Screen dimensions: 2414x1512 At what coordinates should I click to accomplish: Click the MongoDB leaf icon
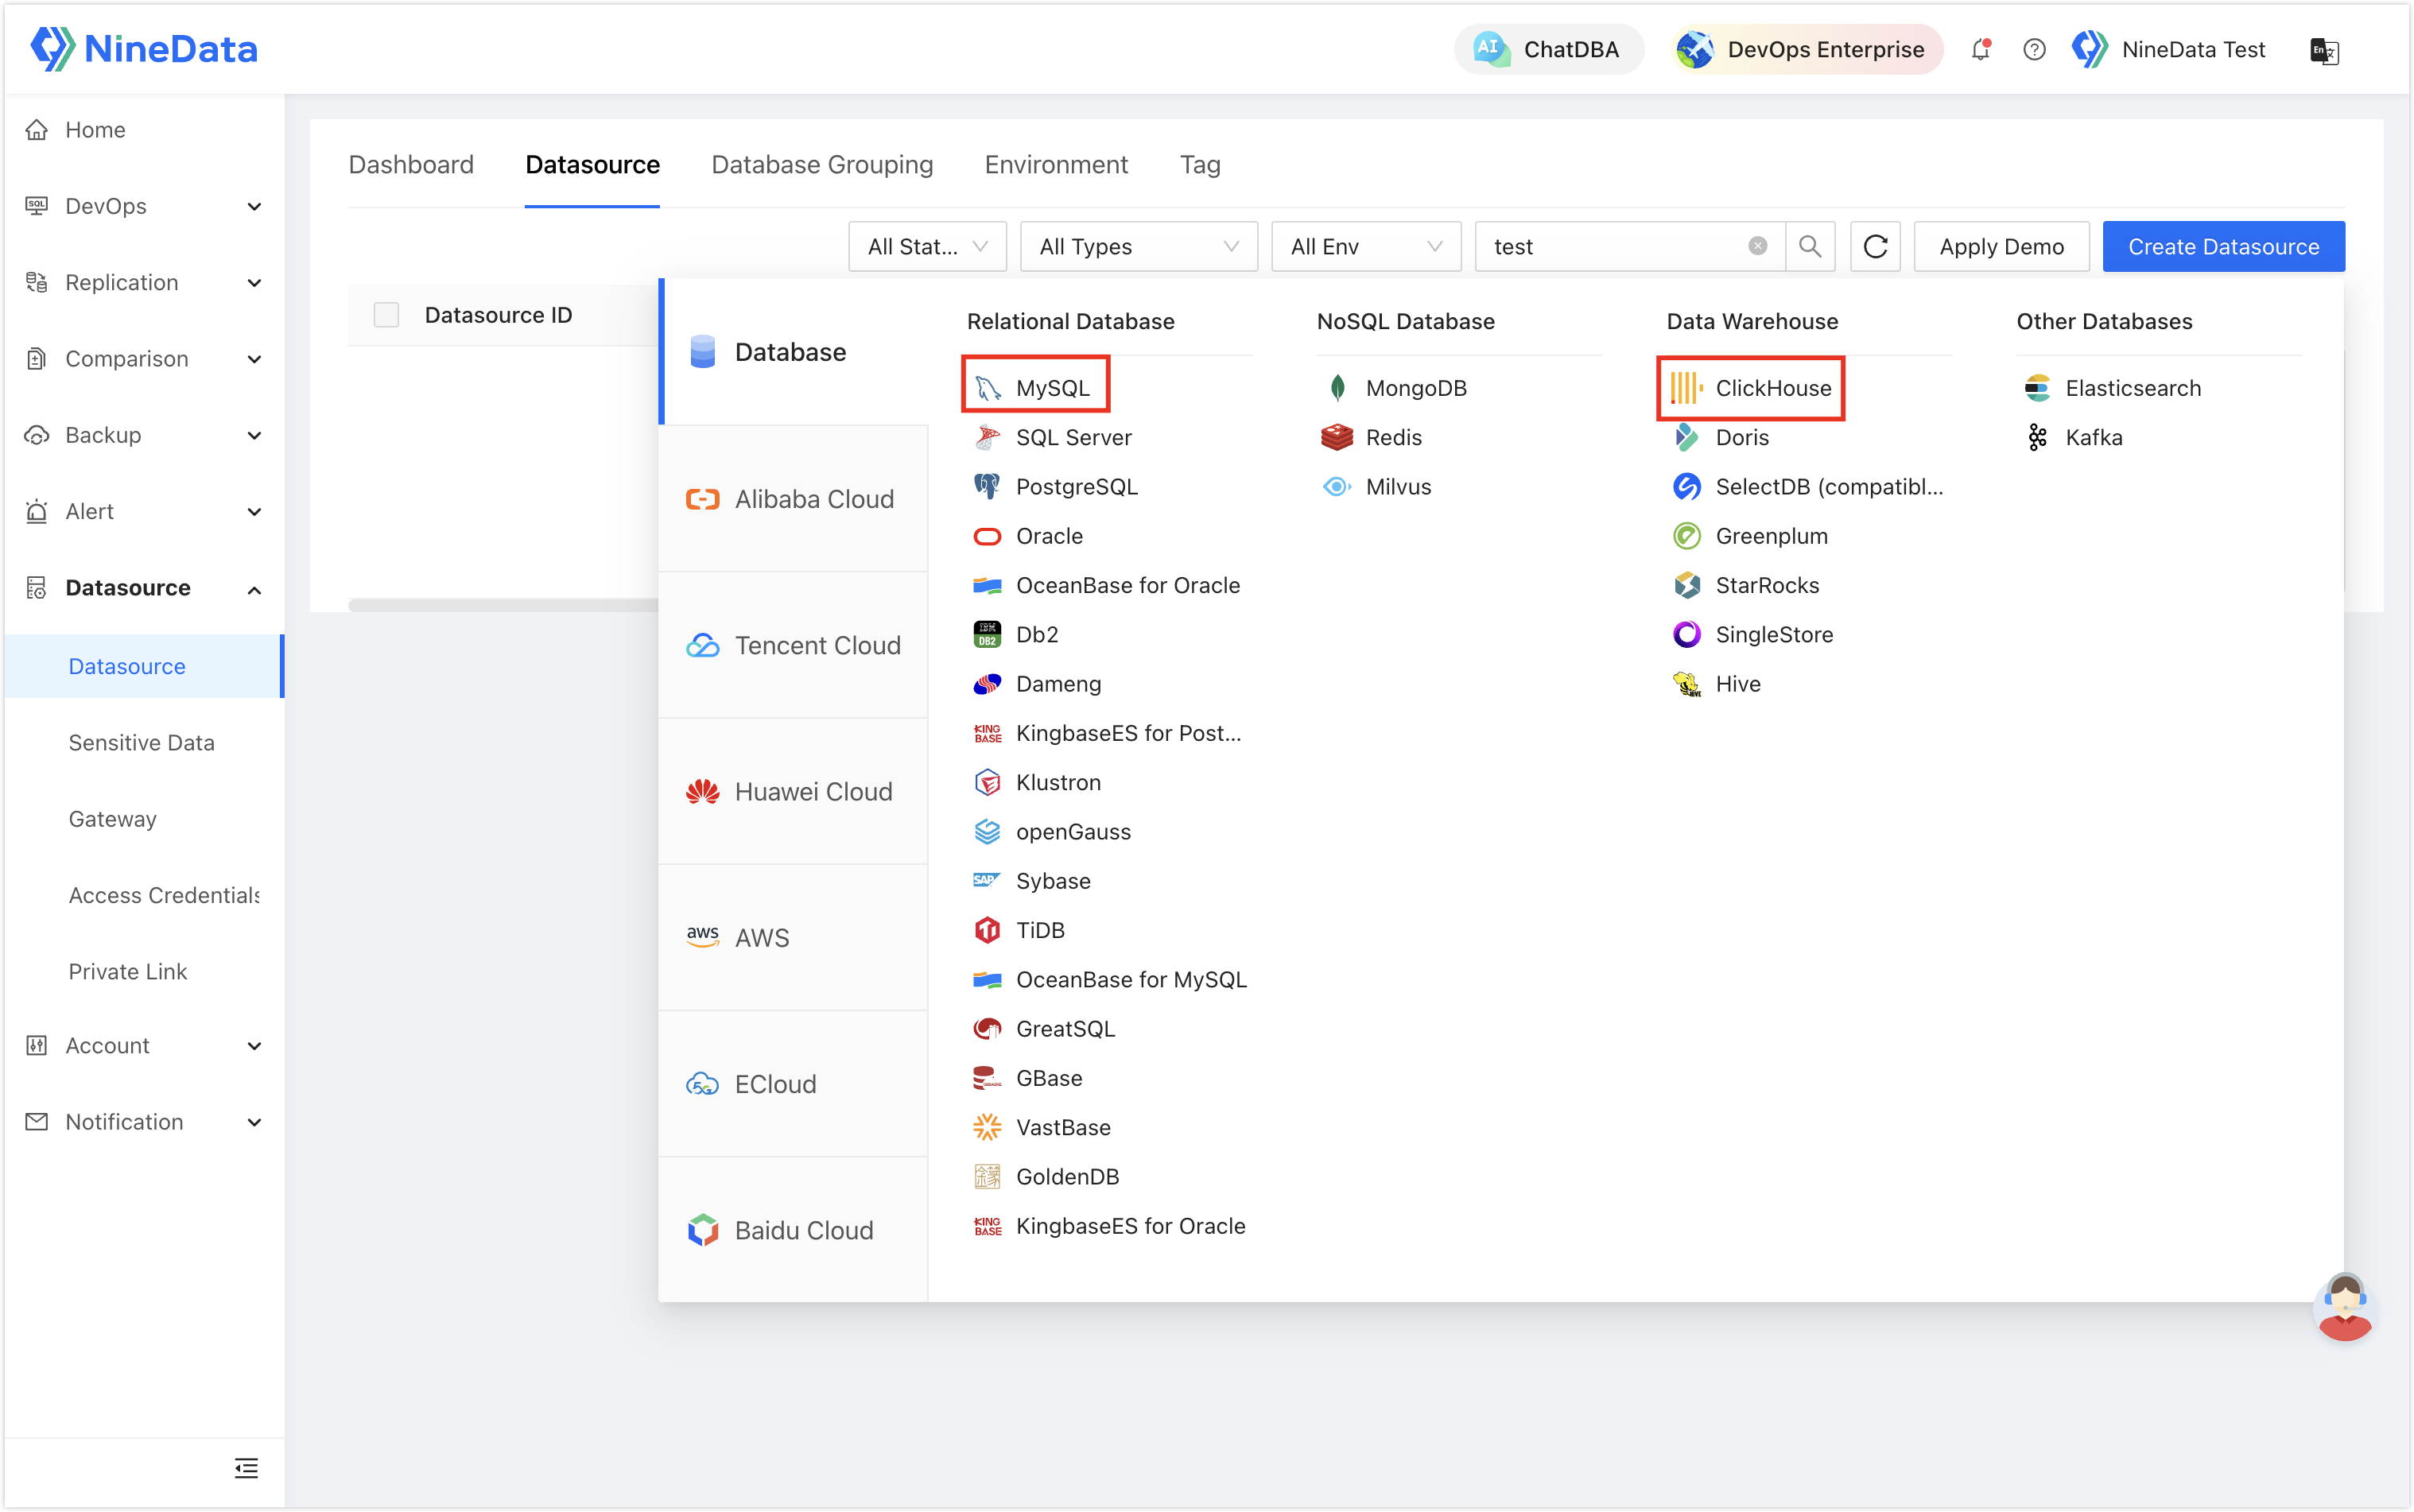click(x=1337, y=388)
